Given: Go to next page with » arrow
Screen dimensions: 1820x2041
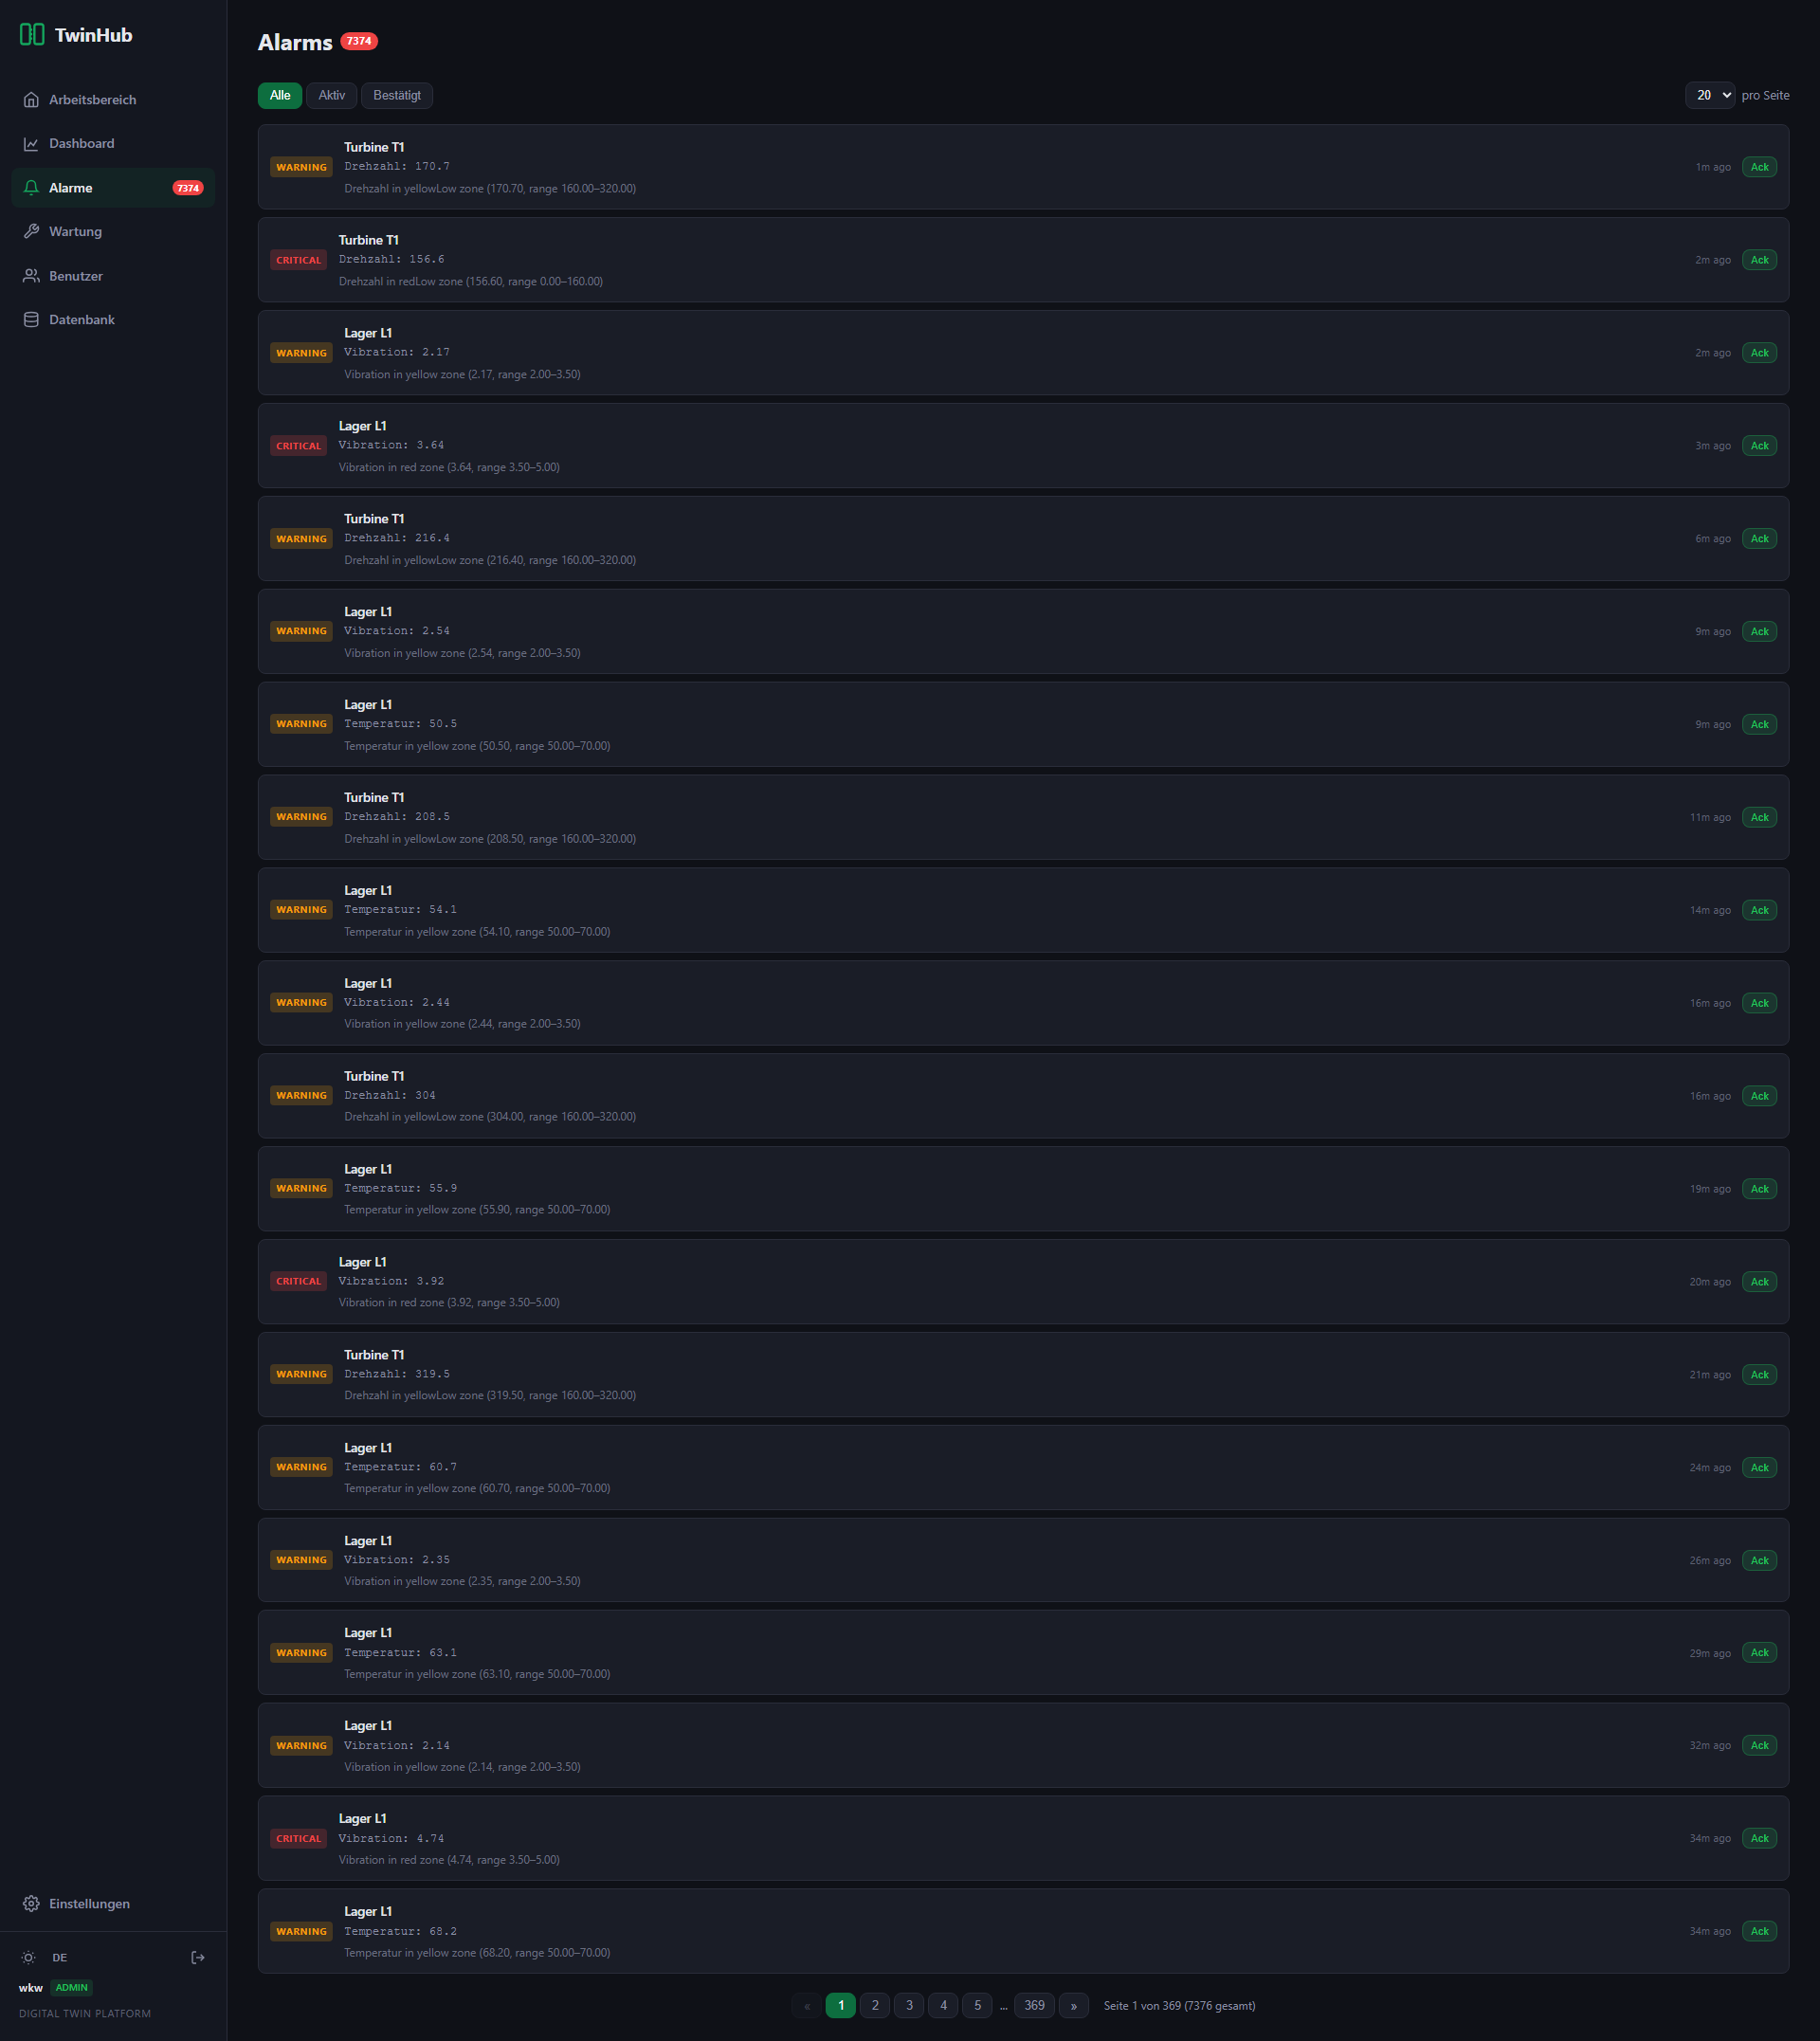Looking at the screenshot, I should [x=1074, y=2006].
